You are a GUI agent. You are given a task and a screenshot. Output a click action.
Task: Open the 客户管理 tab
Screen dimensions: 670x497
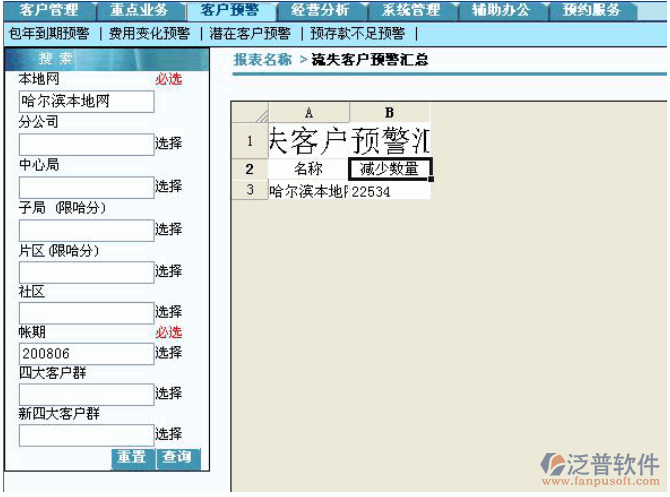48,10
